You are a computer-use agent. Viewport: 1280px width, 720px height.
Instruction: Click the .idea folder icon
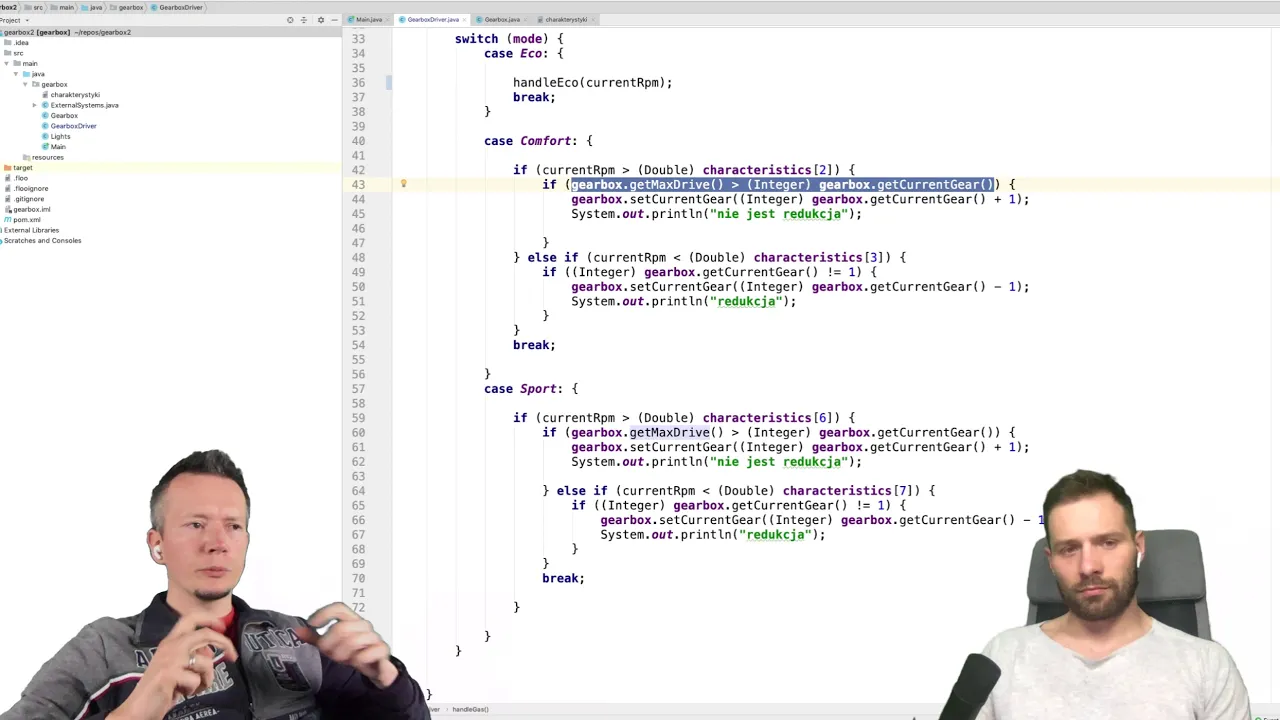point(8,43)
